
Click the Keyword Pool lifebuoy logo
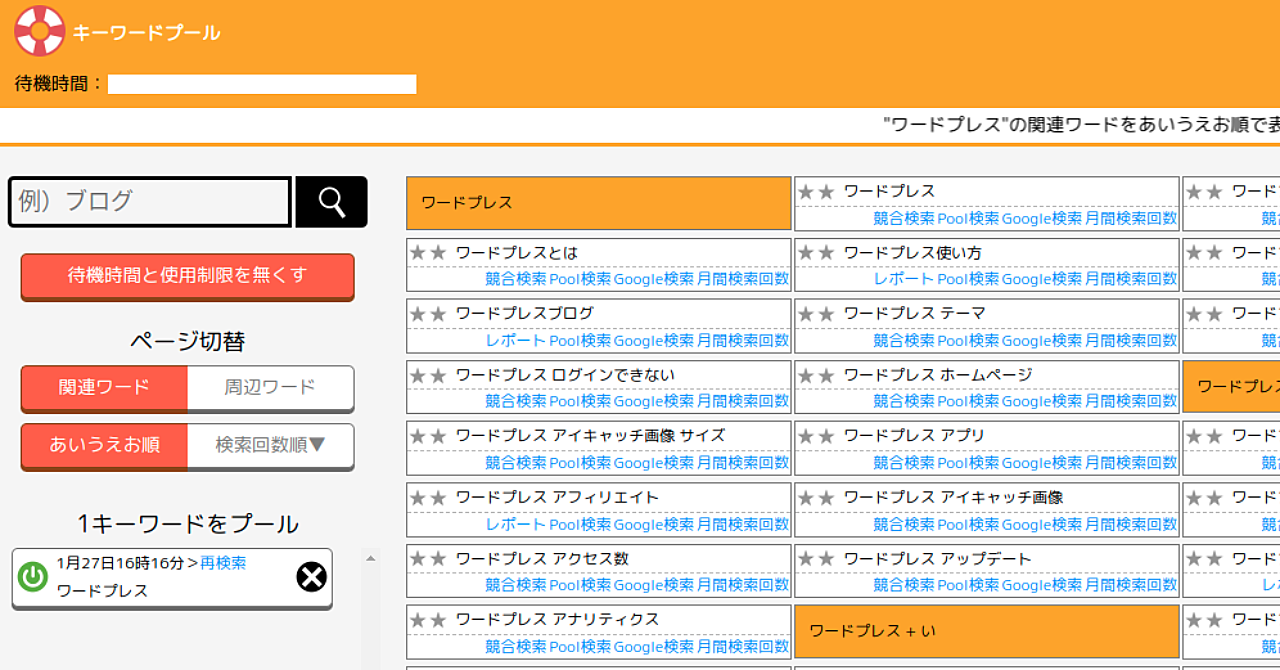pyautogui.click(x=40, y=31)
